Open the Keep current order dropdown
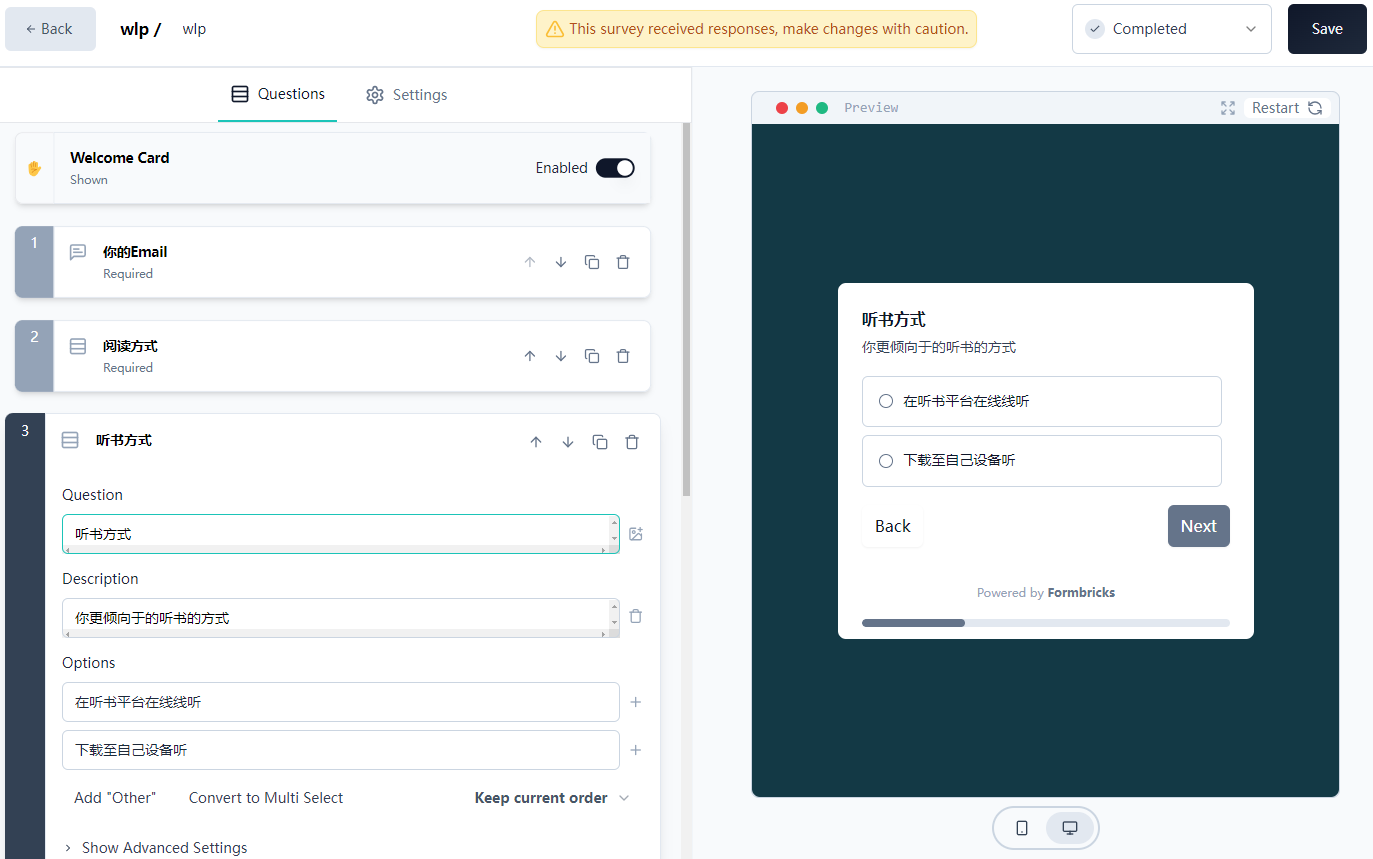 click(552, 798)
